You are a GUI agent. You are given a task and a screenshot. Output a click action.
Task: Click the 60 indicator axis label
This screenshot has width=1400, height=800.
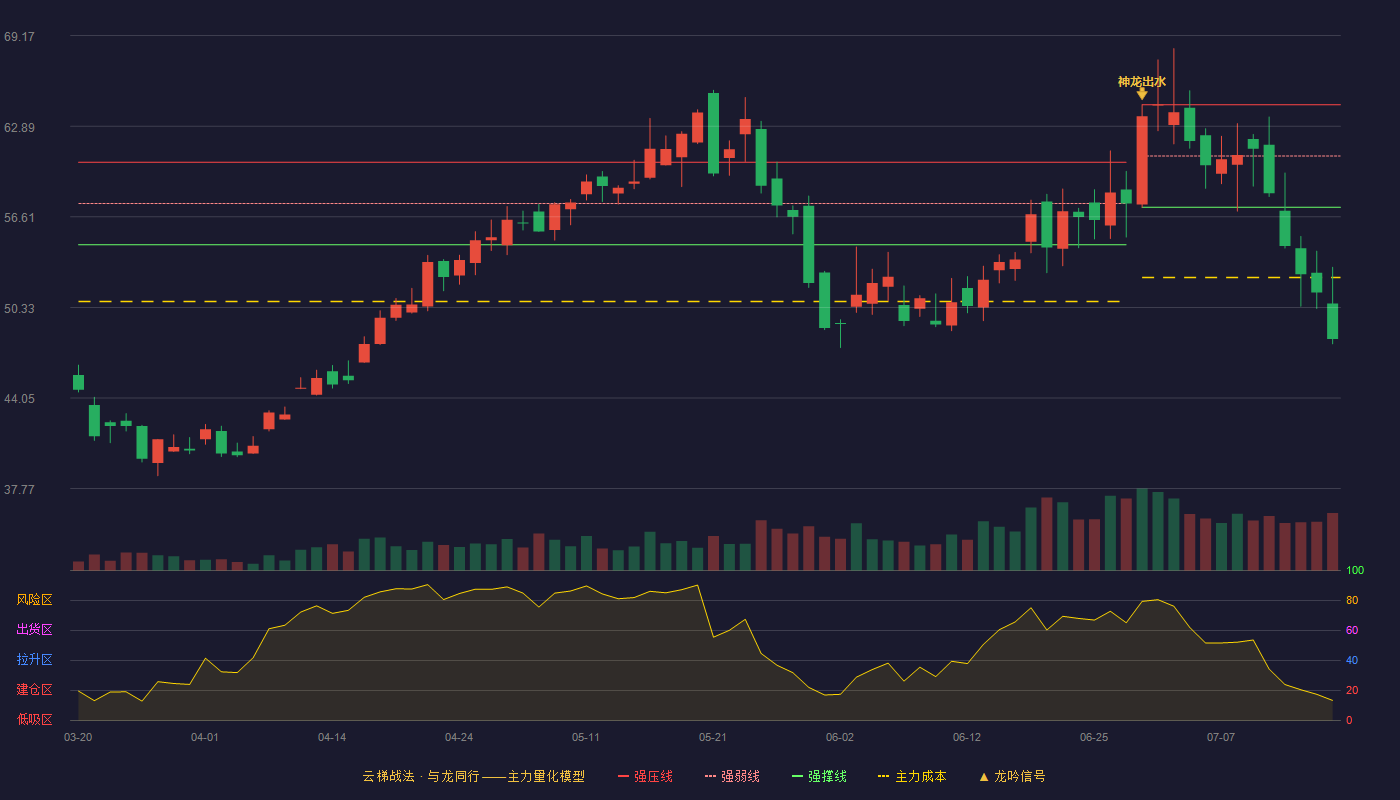point(1352,631)
